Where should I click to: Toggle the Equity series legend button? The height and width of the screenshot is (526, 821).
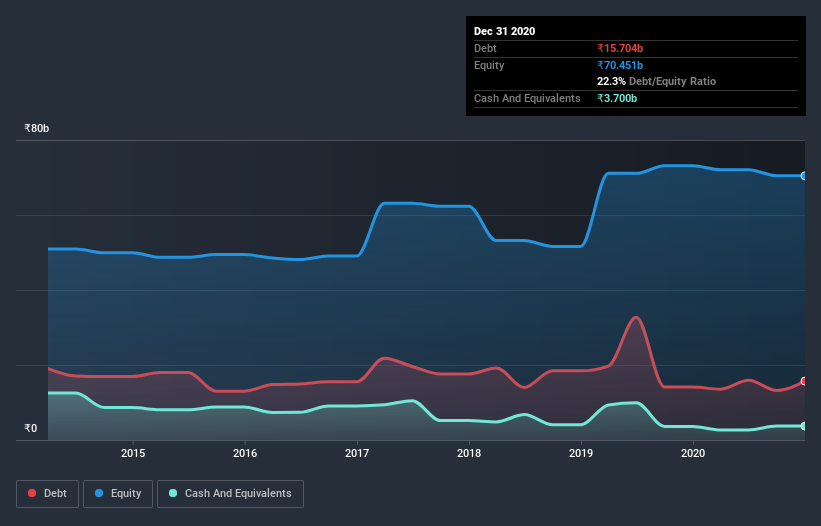pyautogui.click(x=118, y=494)
